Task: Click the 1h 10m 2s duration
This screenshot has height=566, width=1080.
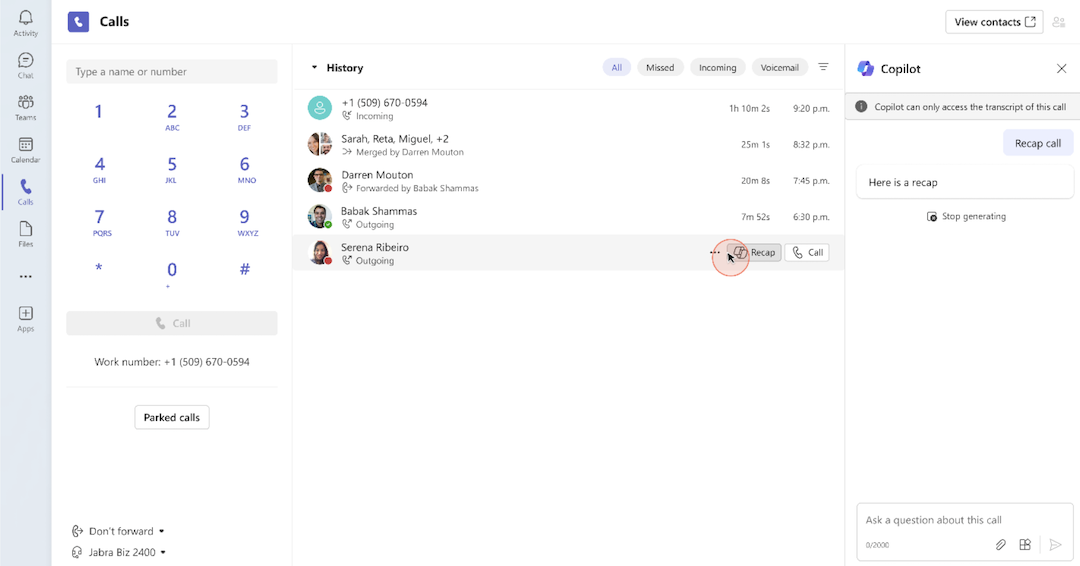Action: click(749, 108)
